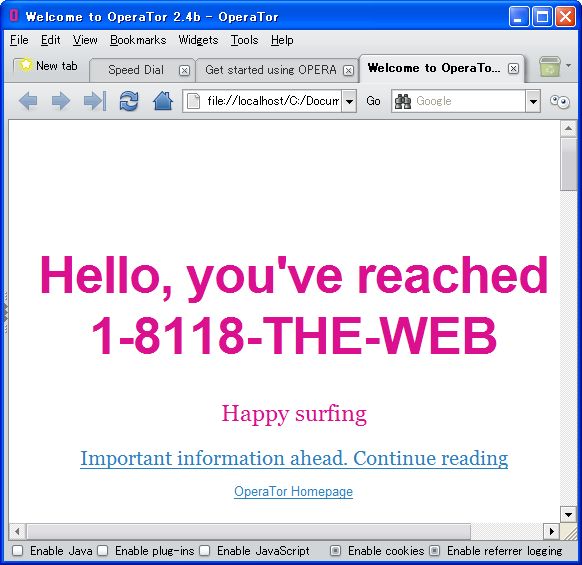This screenshot has width=582, height=565.
Task: Click the Back arrow navigation icon
Action: click(x=28, y=101)
